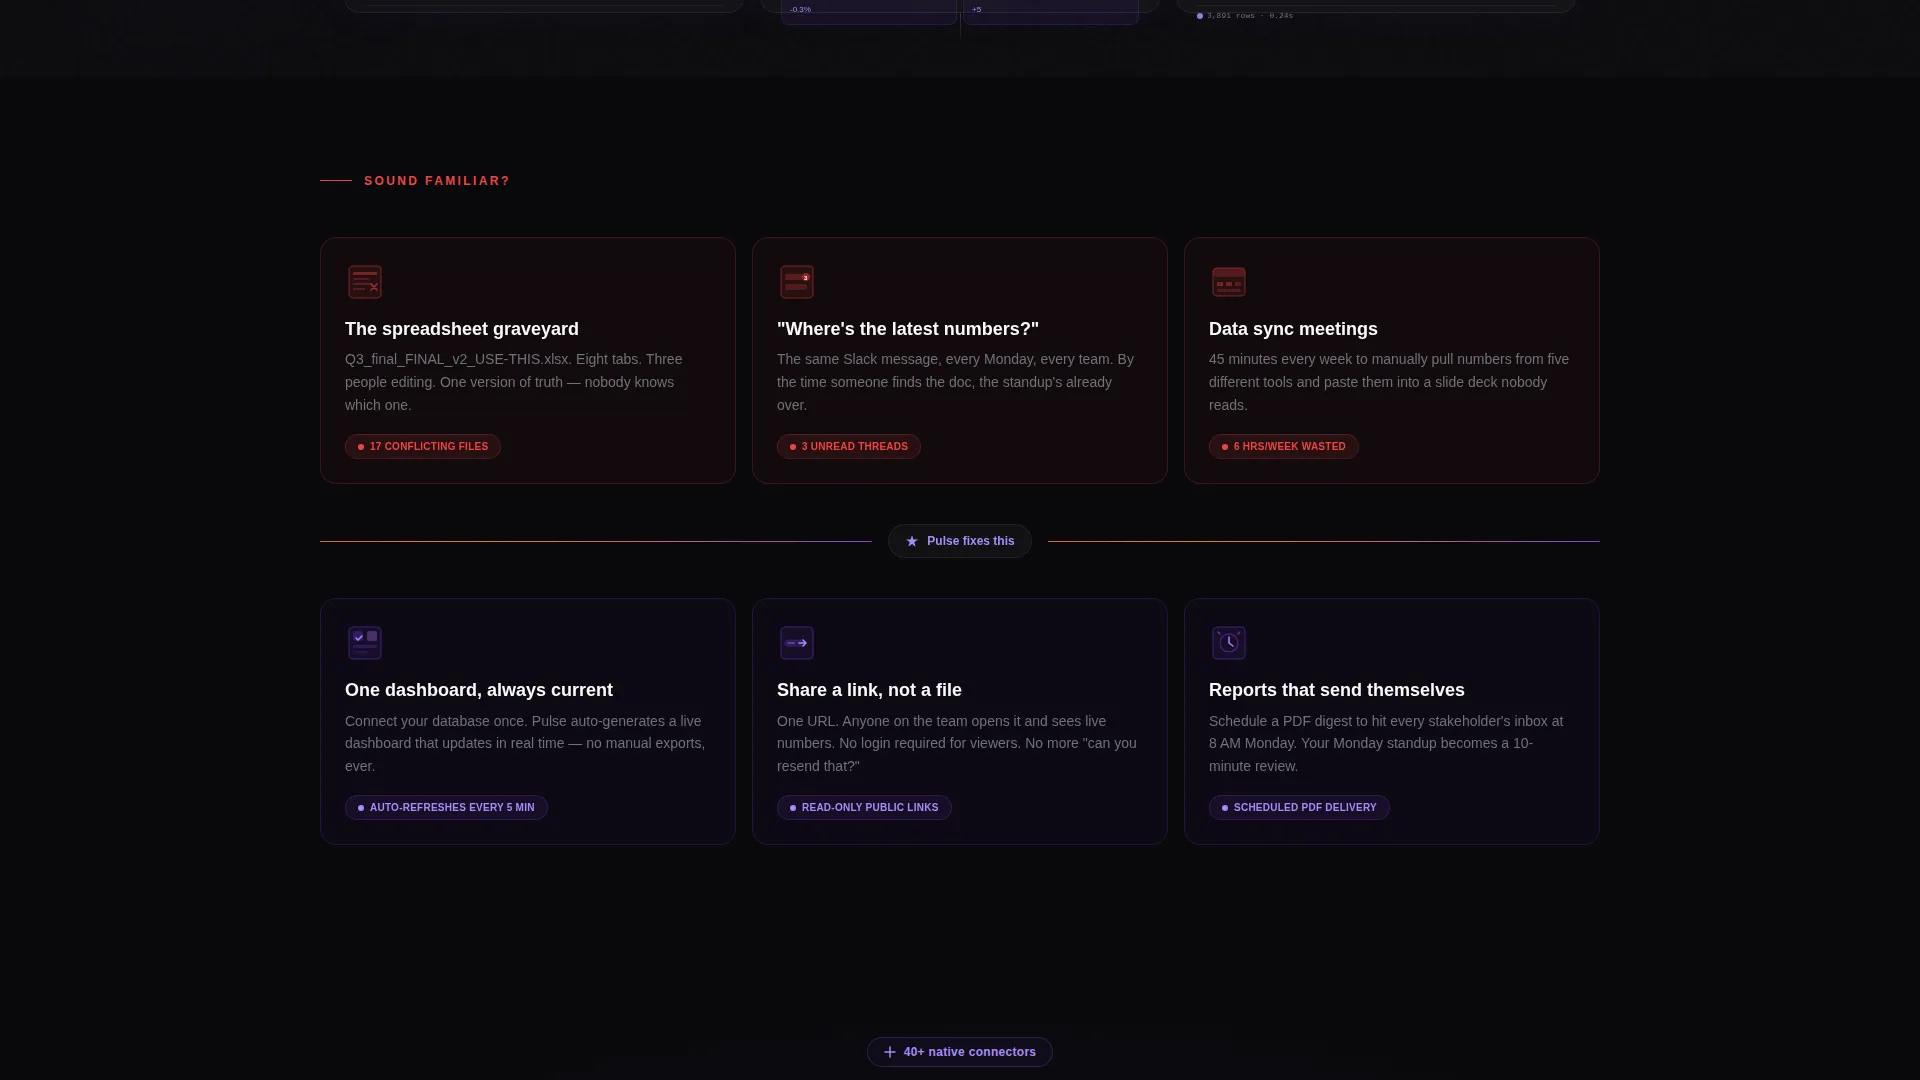Click the spreadsheet graveyard icon
1920x1080 pixels.
pos(365,282)
